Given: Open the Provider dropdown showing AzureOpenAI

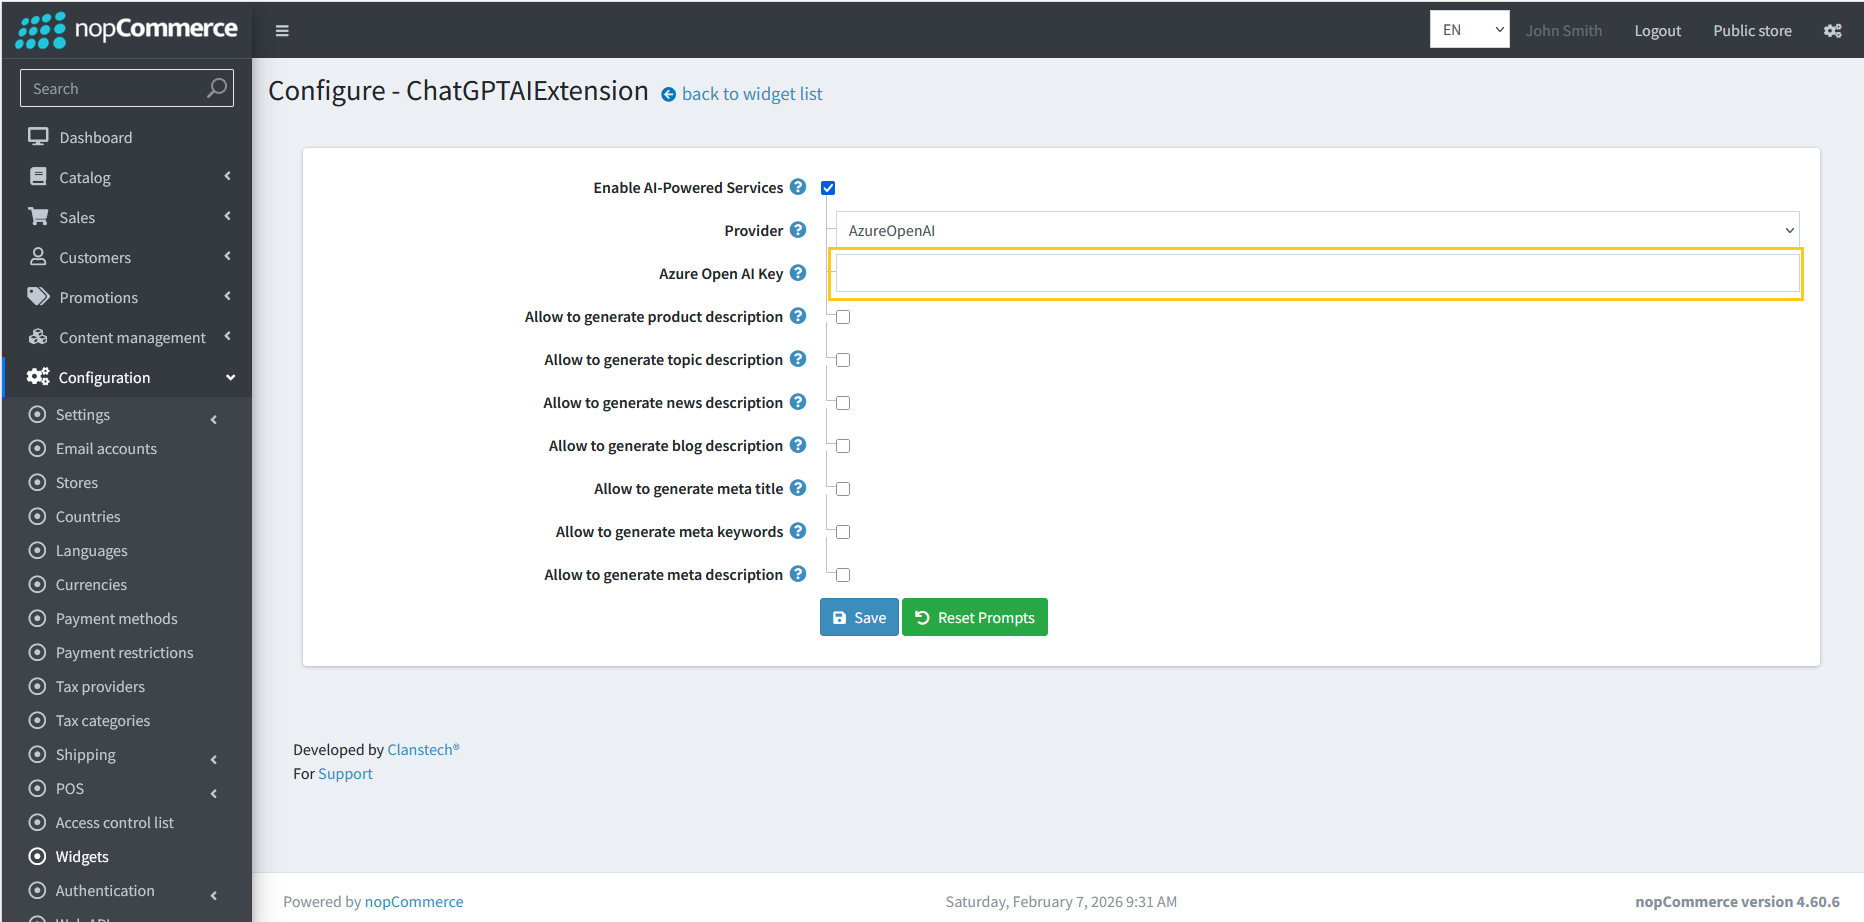Looking at the screenshot, I should click(x=1316, y=229).
